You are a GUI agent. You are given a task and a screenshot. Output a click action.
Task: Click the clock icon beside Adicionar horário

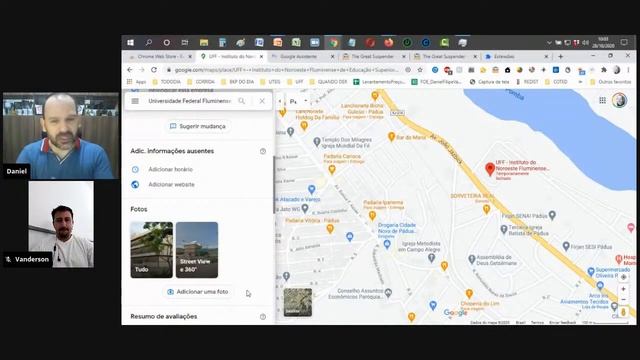[x=135, y=169]
